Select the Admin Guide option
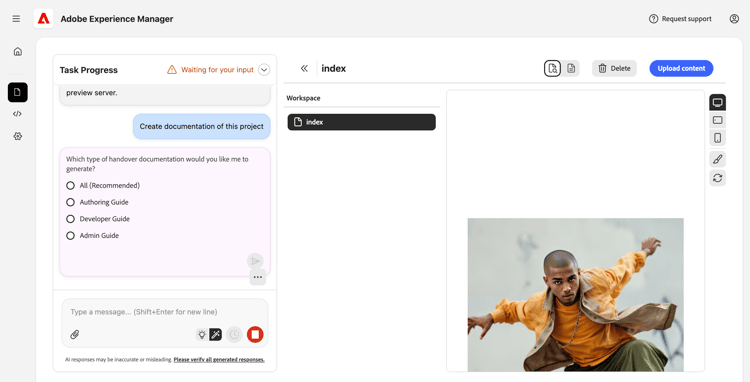Screen dimensions: 750x382 click(92, 236)
